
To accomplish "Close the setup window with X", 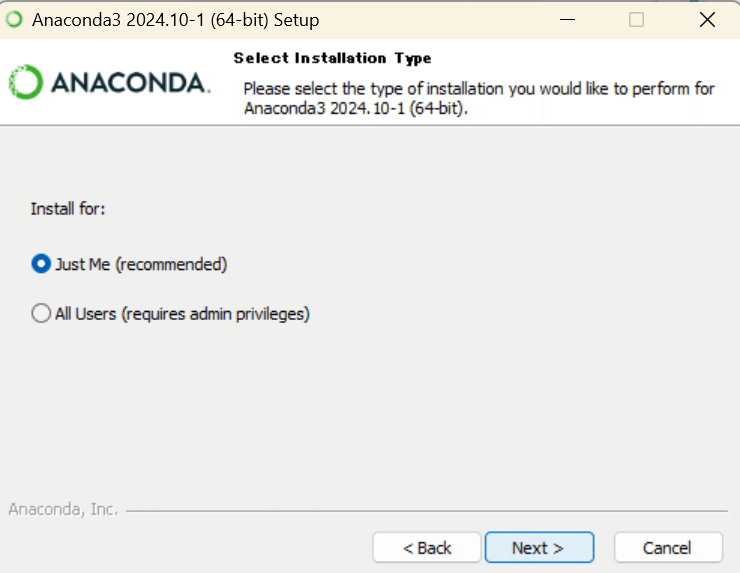I will (x=707, y=20).
